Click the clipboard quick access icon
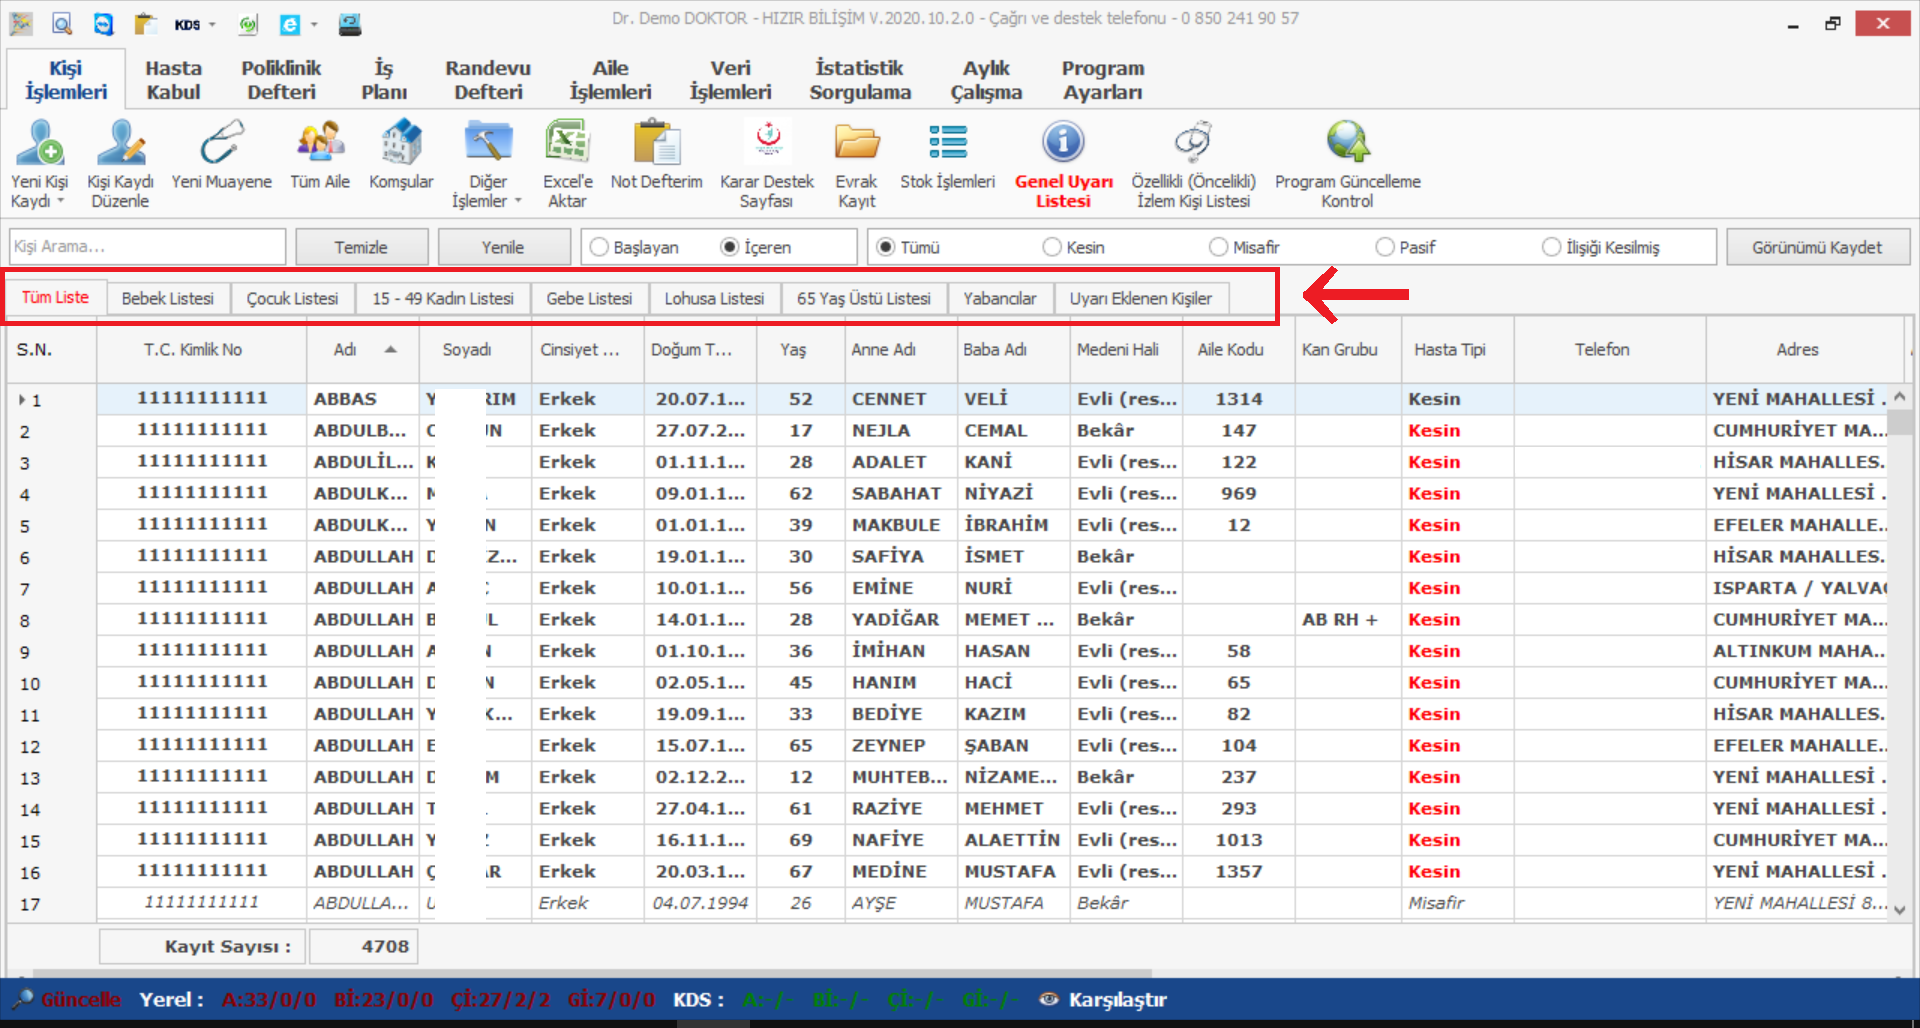 [146, 24]
